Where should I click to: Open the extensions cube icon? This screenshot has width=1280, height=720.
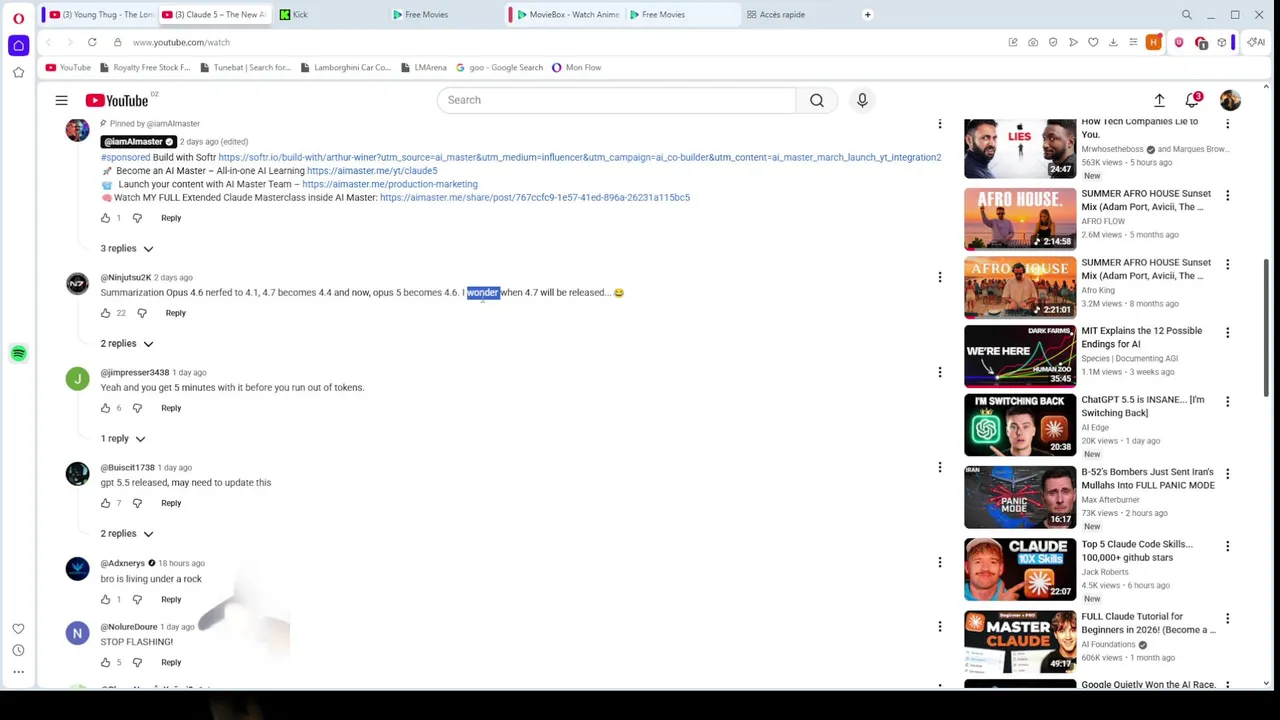pos(1221,42)
